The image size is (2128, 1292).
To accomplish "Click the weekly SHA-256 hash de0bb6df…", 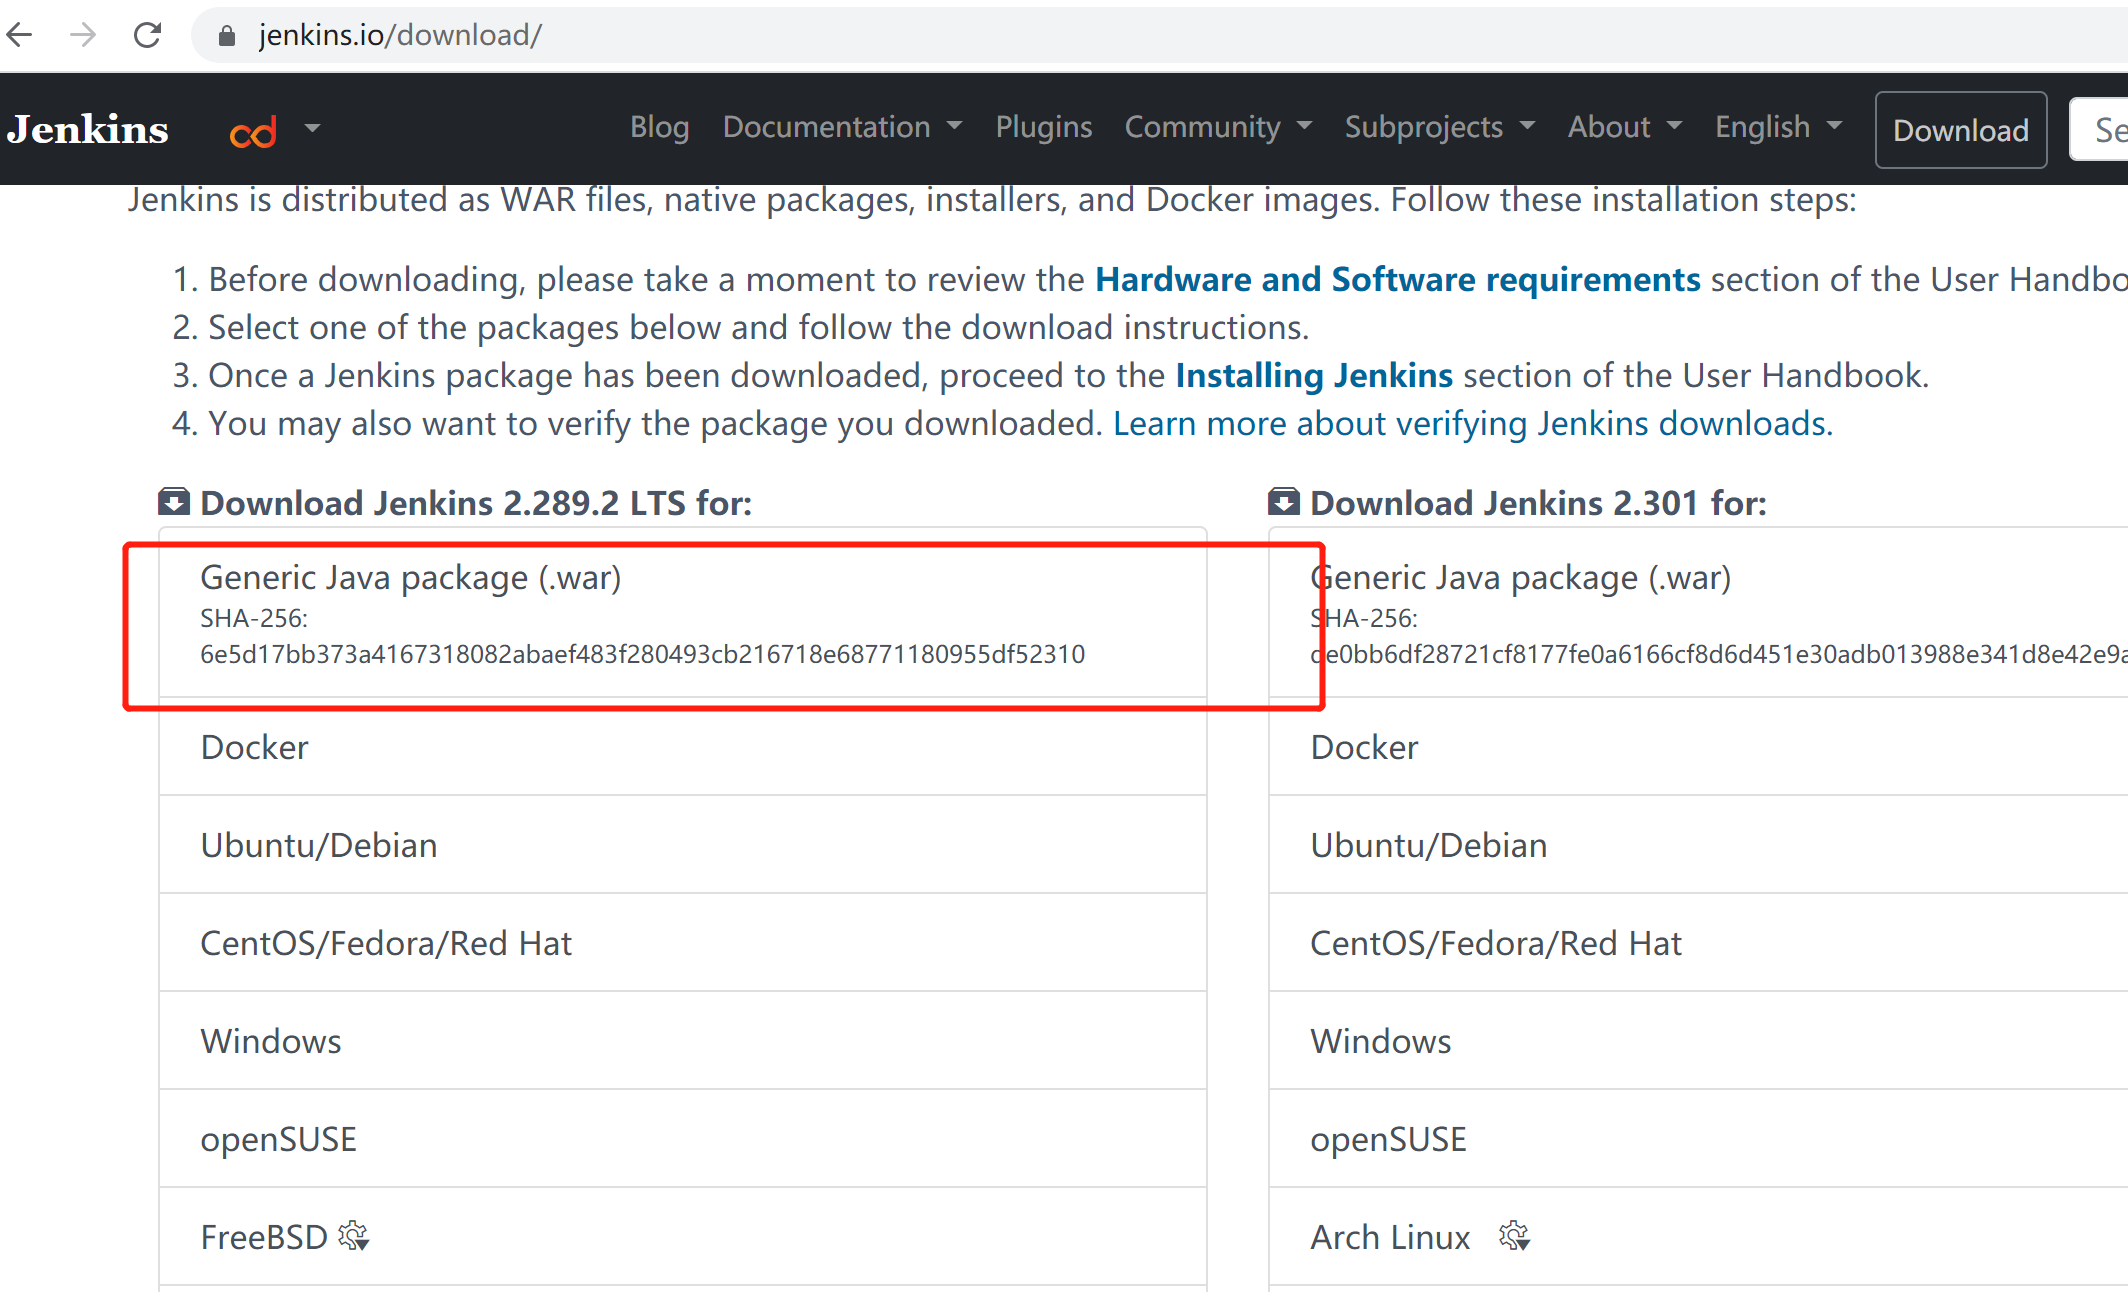I will 1719,654.
